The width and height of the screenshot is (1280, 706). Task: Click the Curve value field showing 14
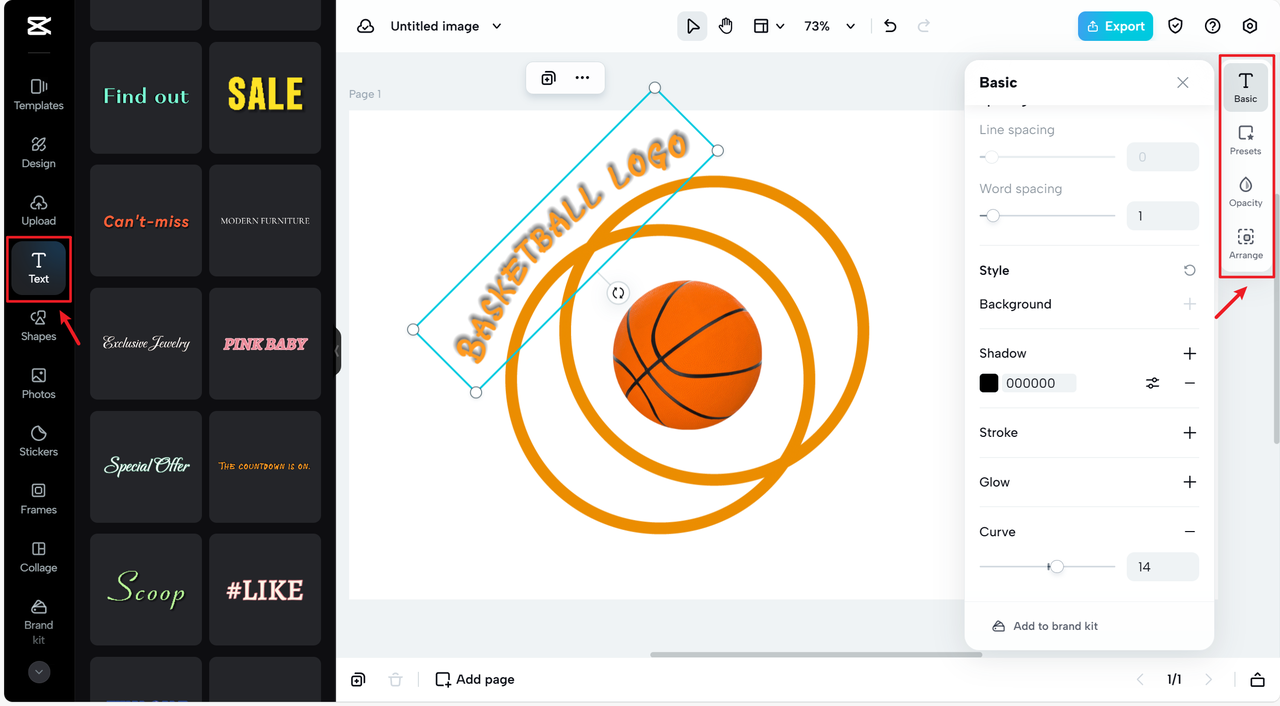click(1162, 567)
